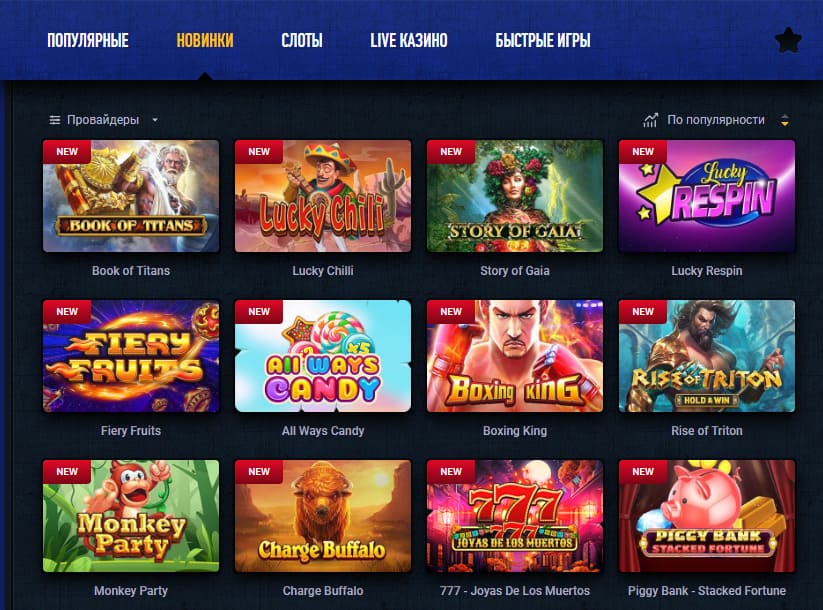Launch the Book of Titans game thumbnail
823x610 pixels.
(131, 196)
